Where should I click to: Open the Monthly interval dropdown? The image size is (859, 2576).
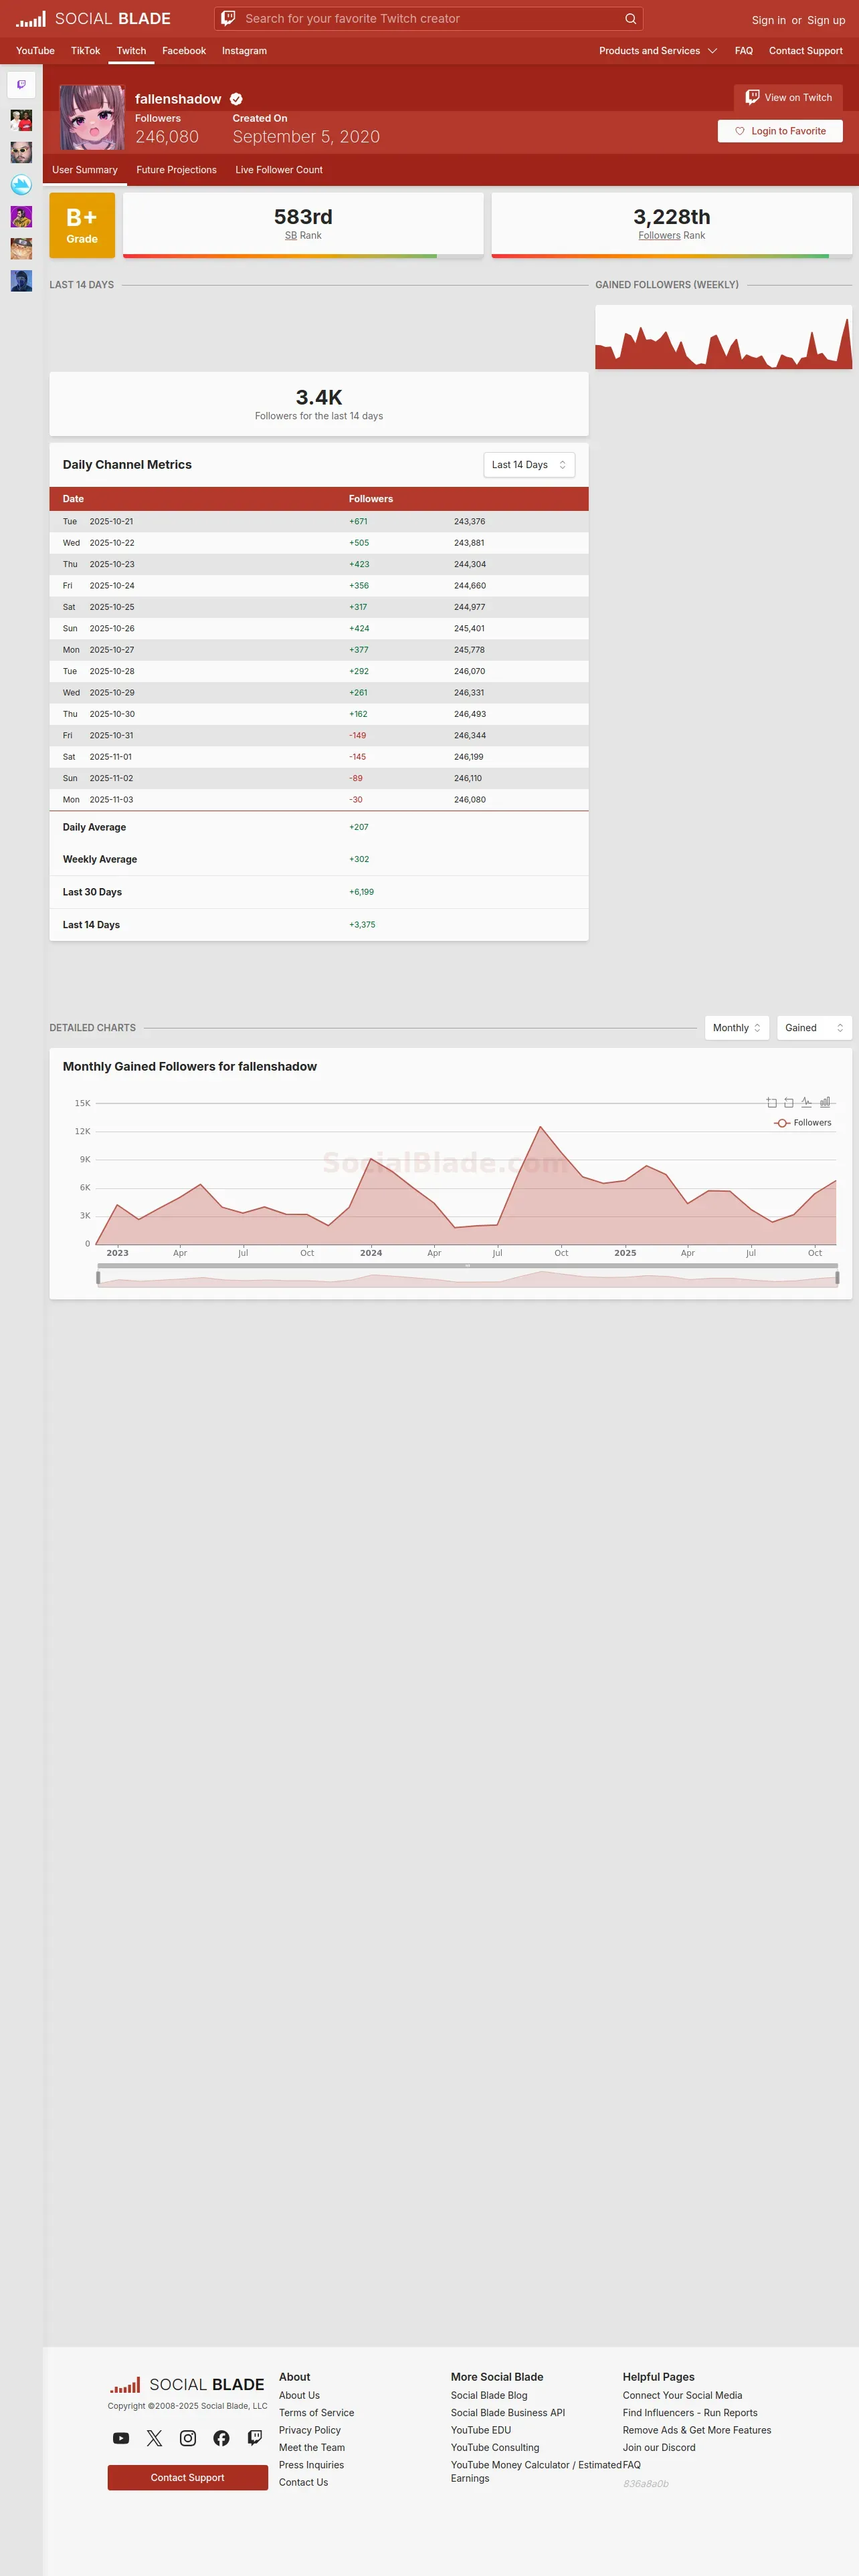pos(737,1028)
